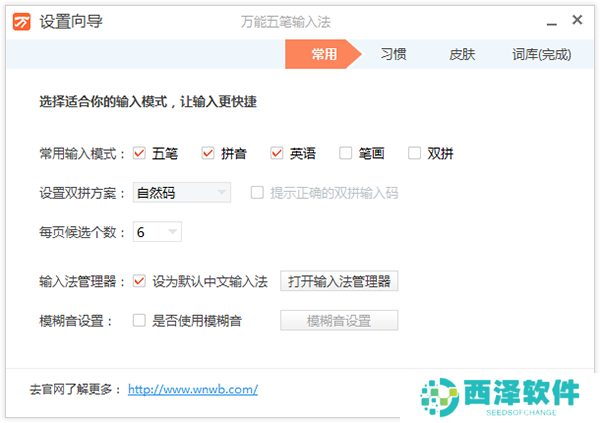Disable the 英语 input mode
Image resolution: width=600 pixels, height=423 pixels.
[x=277, y=153]
